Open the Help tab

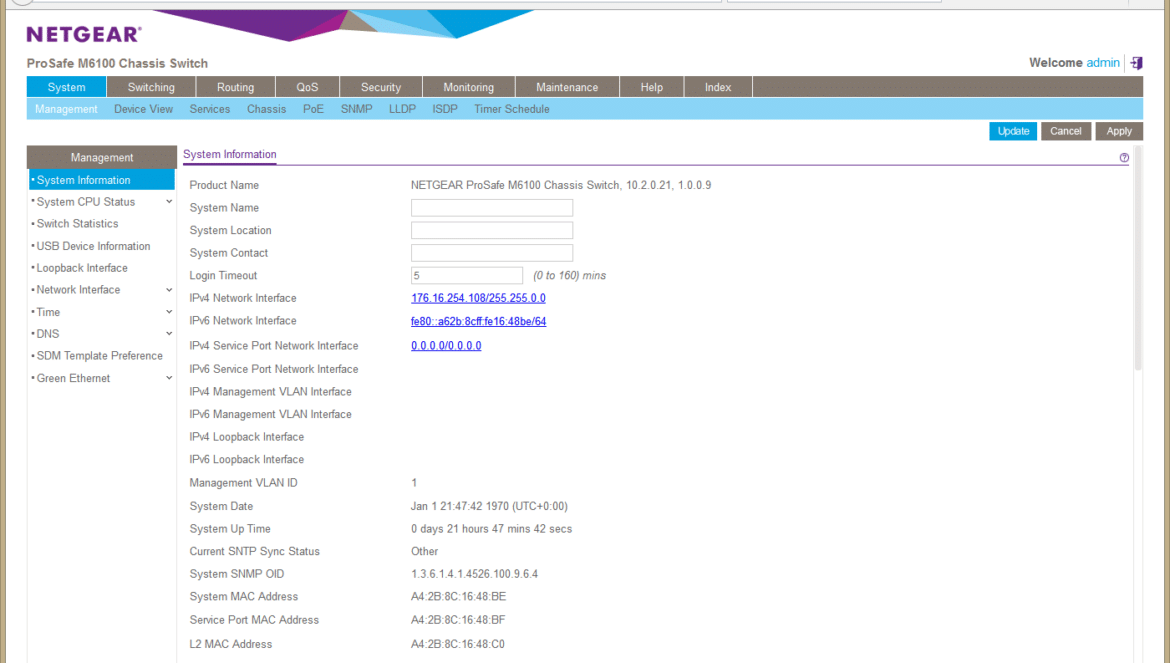pyautogui.click(x=651, y=87)
